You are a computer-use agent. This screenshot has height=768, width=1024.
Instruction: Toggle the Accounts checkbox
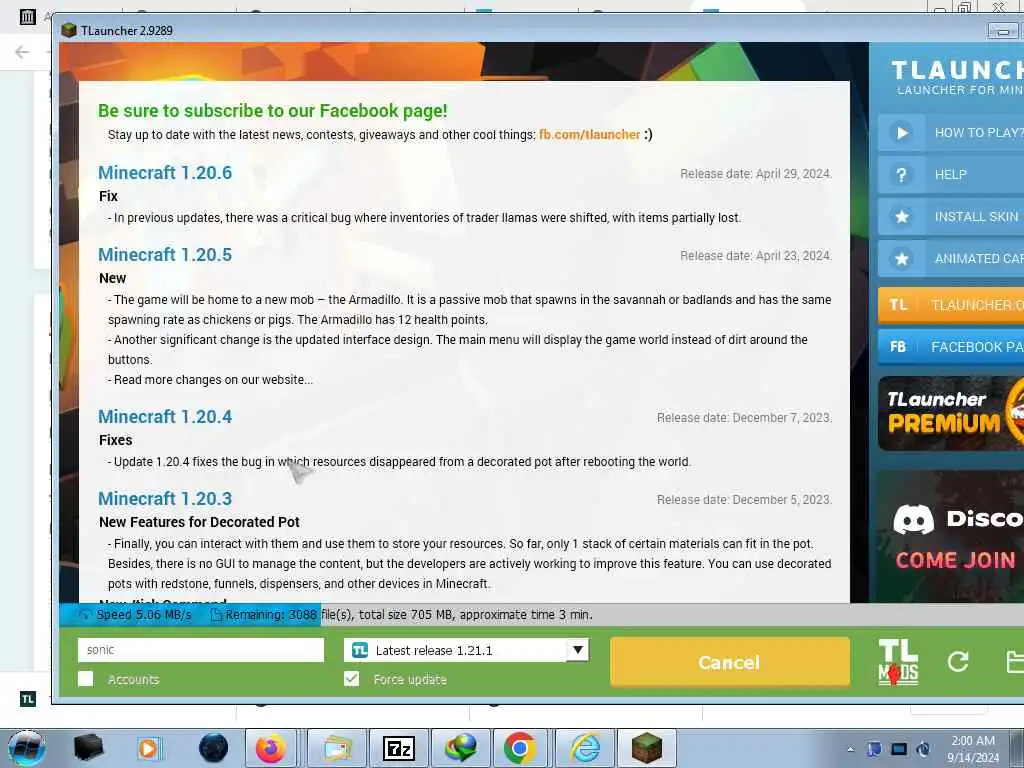click(86, 679)
